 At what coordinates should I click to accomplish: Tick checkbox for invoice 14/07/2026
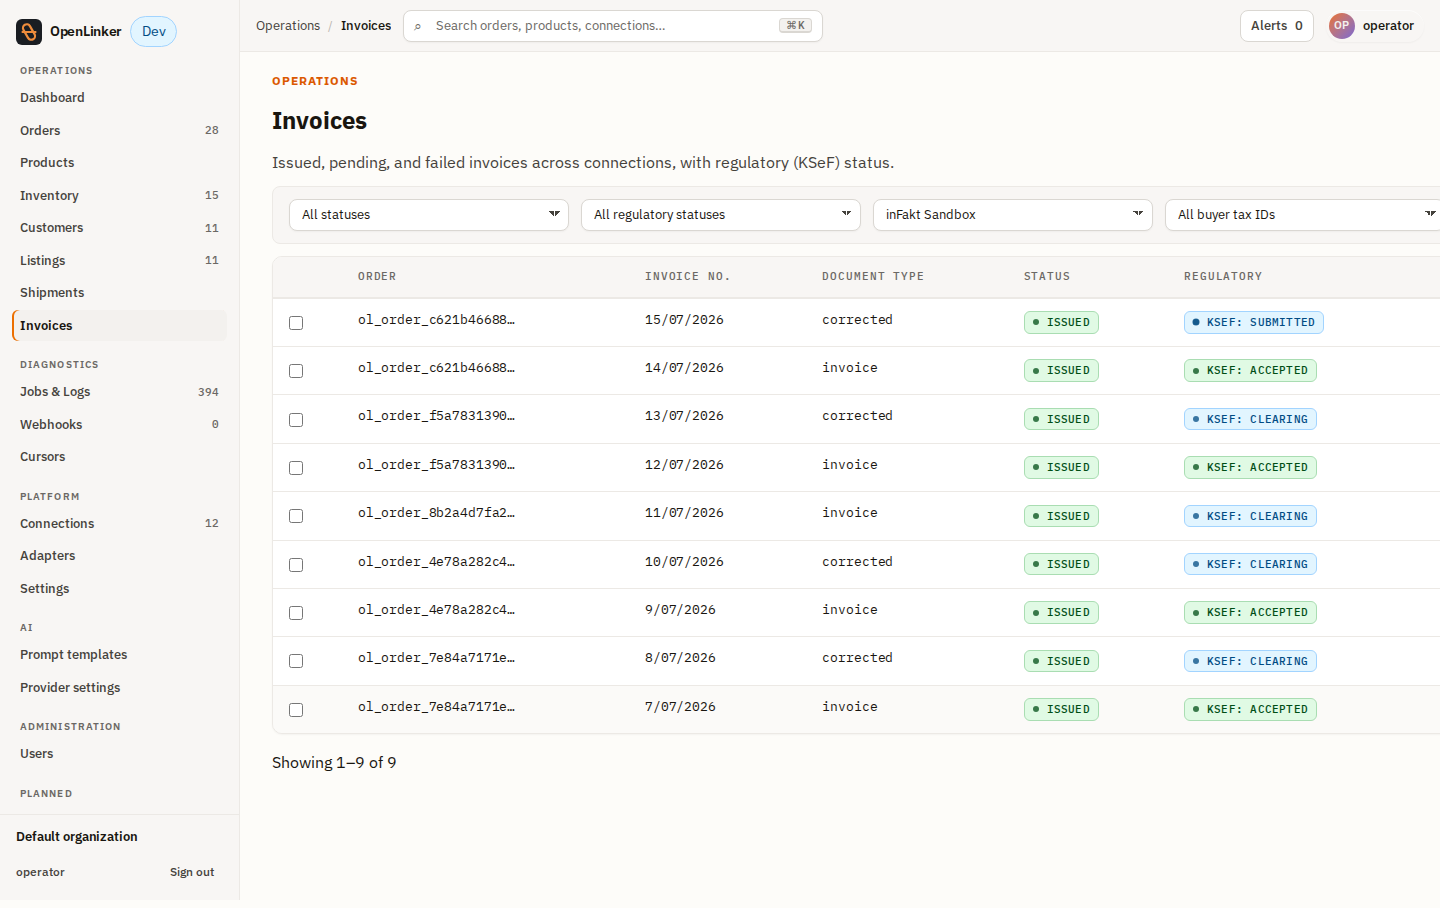click(296, 371)
